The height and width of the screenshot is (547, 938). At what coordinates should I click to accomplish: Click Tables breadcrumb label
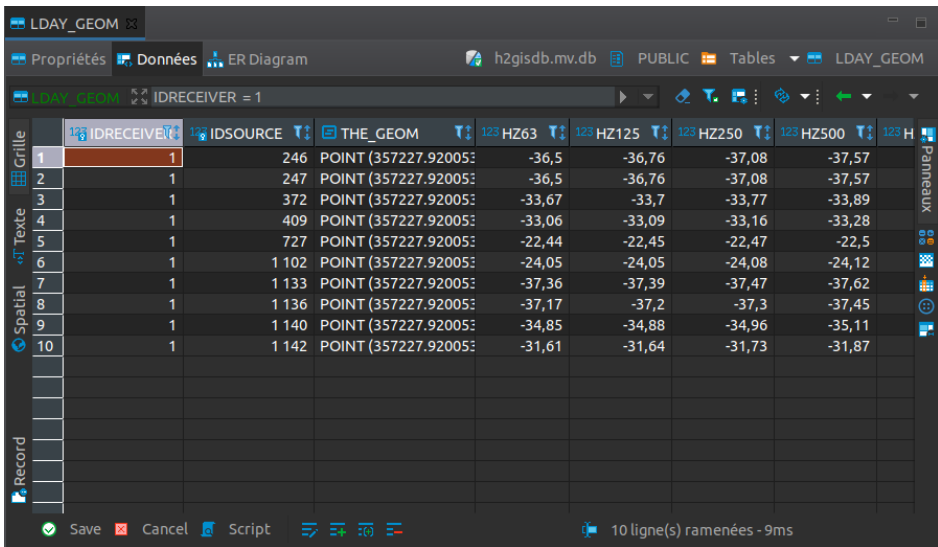tap(752, 58)
